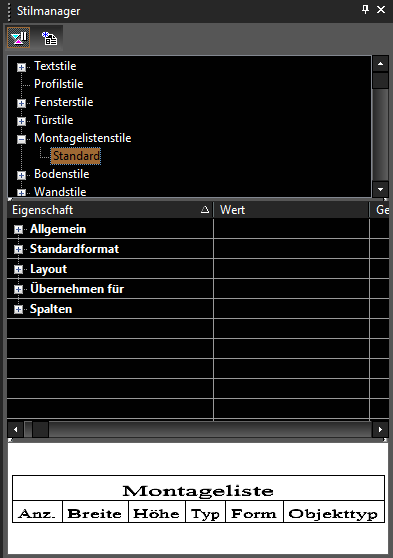
Task: Expand the Bodenstile tree node
Action: tap(21, 175)
